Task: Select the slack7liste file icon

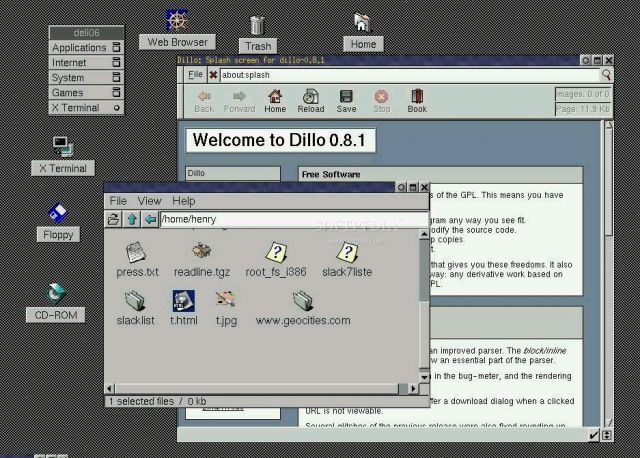Action: click(347, 252)
